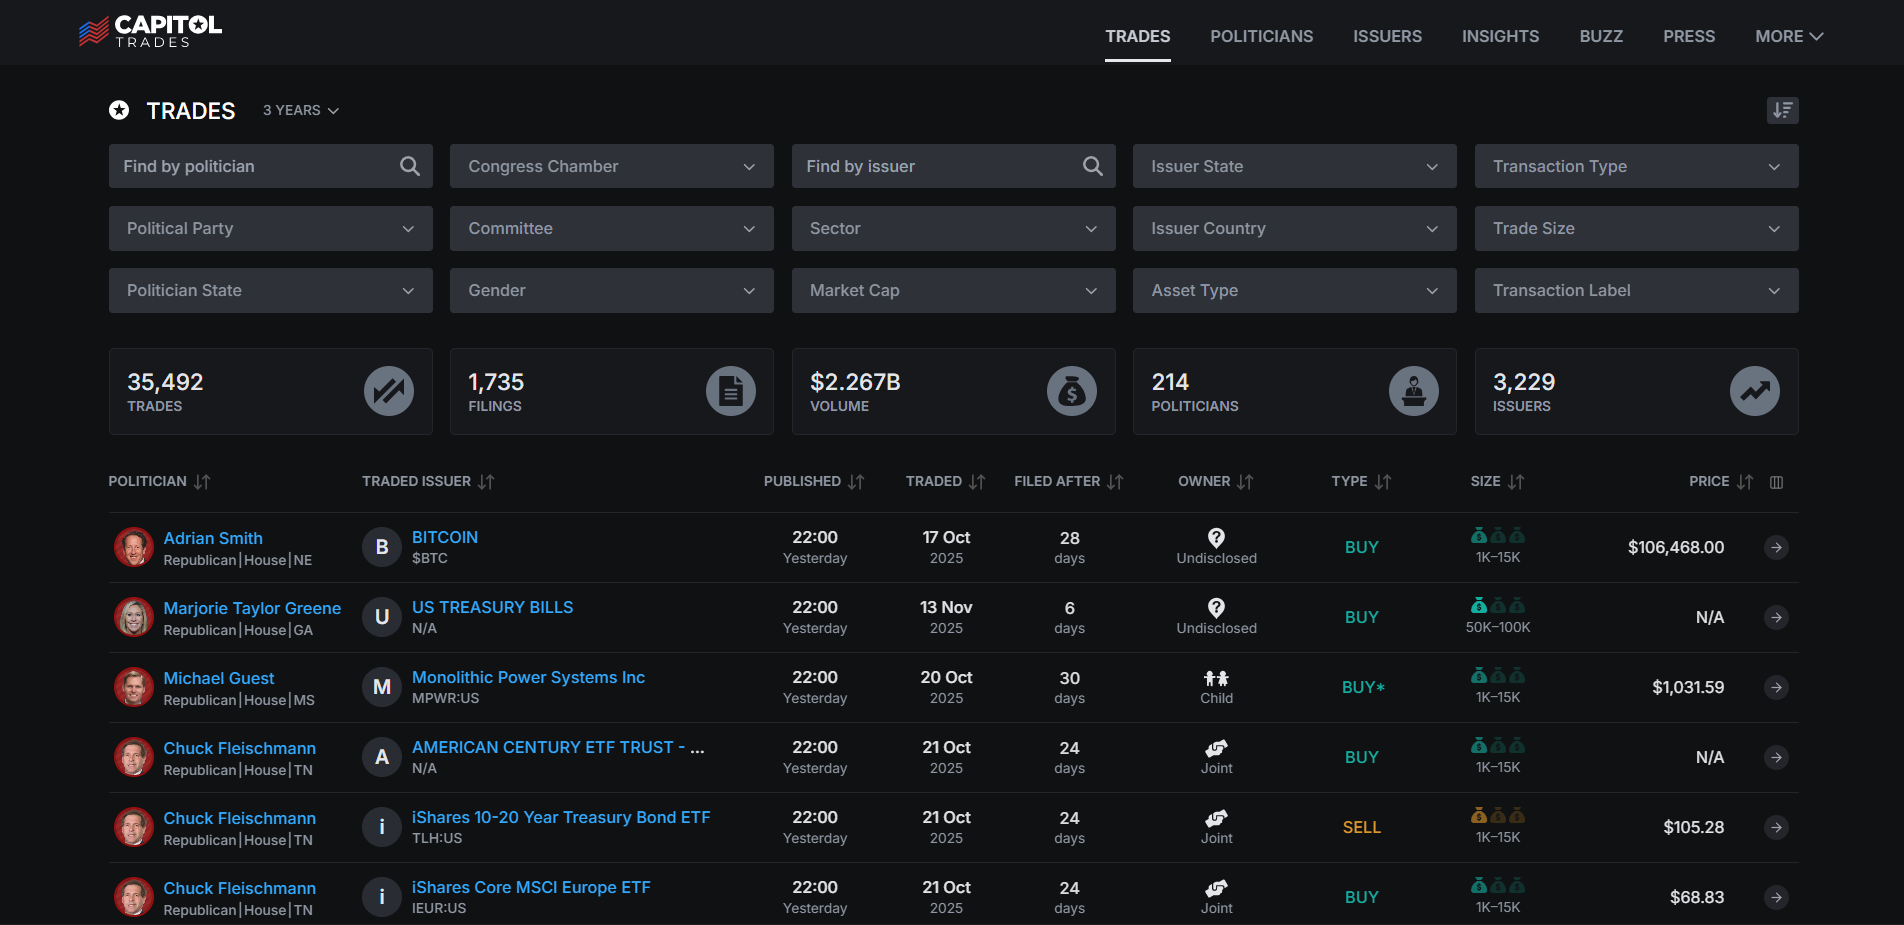Open Marjorie Taylor Greene's profile link
The image size is (1904, 925).
(x=252, y=608)
